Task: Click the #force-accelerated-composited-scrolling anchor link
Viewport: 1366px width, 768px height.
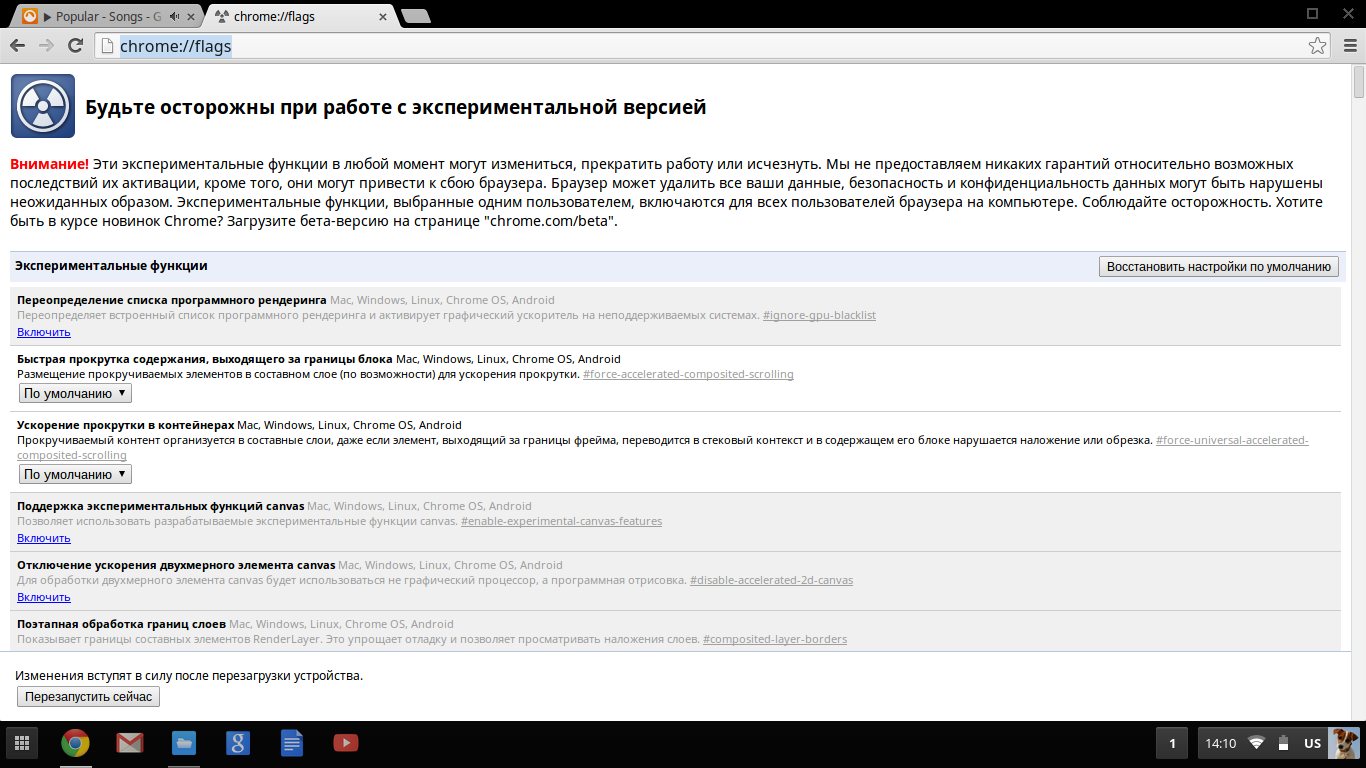Action: (x=688, y=374)
